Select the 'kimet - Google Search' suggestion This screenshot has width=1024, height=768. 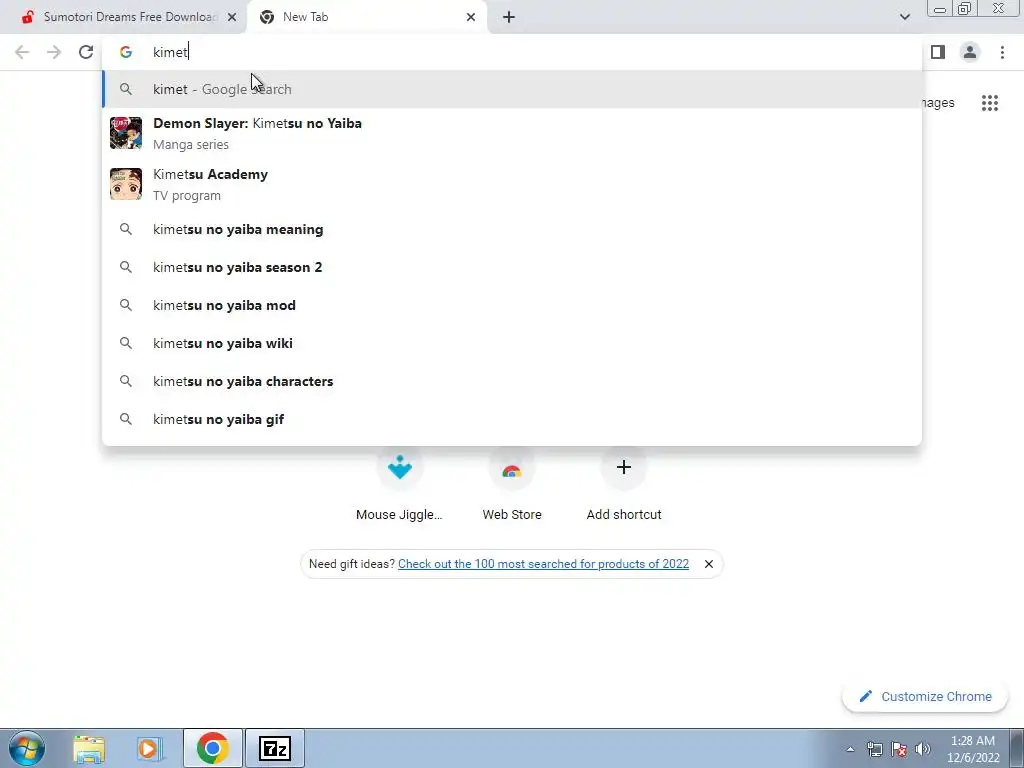pyautogui.click(x=512, y=89)
